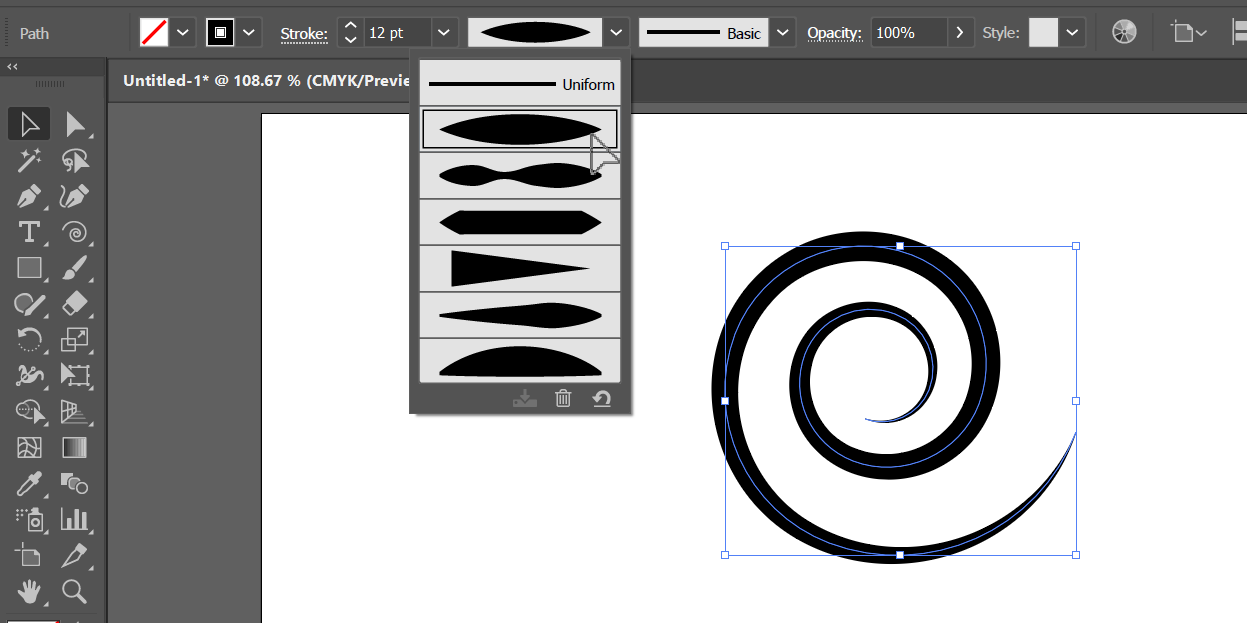This screenshot has height=623, width=1247.
Task: Switch to the Untitled-1 document tab
Action: pyautogui.click(x=265, y=81)
